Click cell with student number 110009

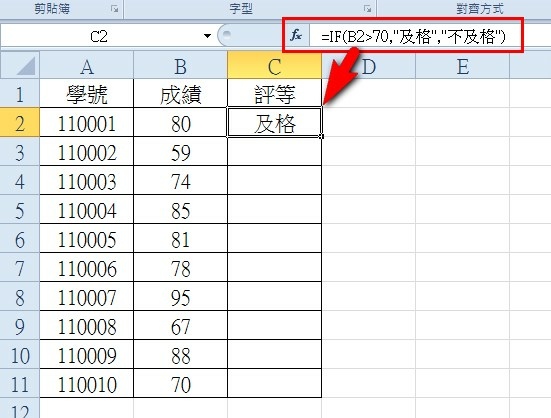[x=86, y=354]
